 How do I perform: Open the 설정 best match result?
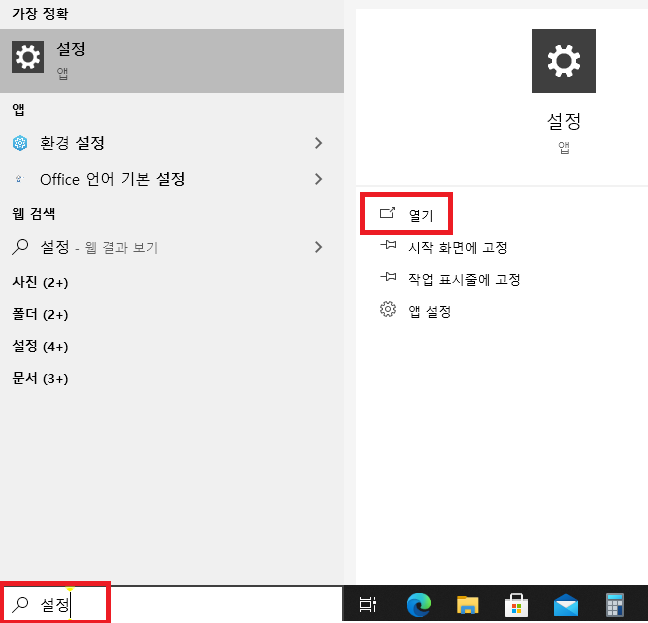pos(172,61)
